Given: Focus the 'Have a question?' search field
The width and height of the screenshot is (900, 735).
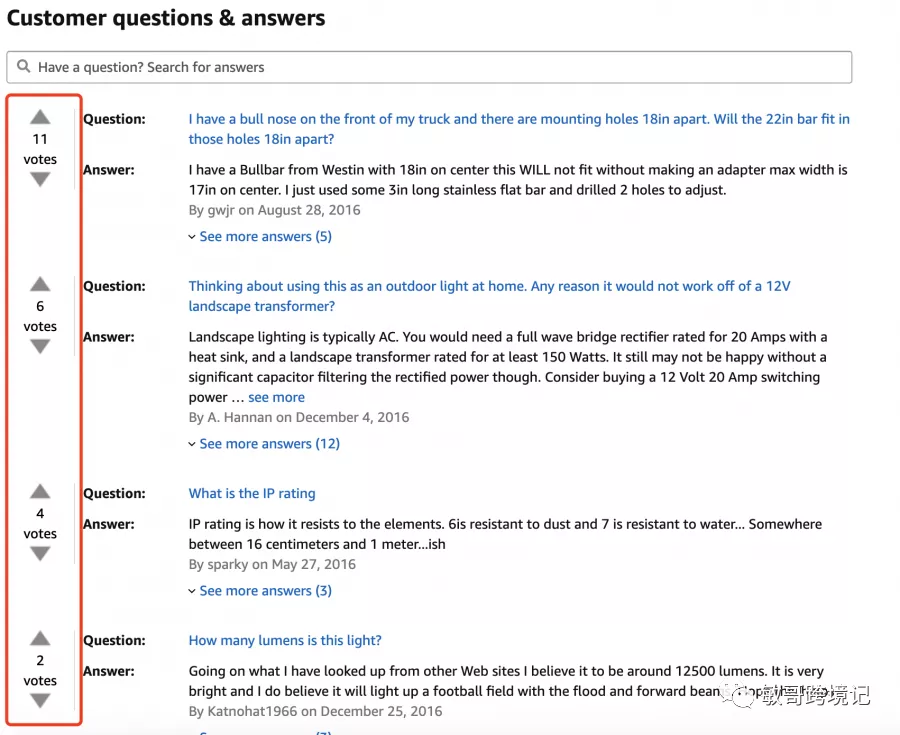Looking at the screenshot, I should (440, 67).
